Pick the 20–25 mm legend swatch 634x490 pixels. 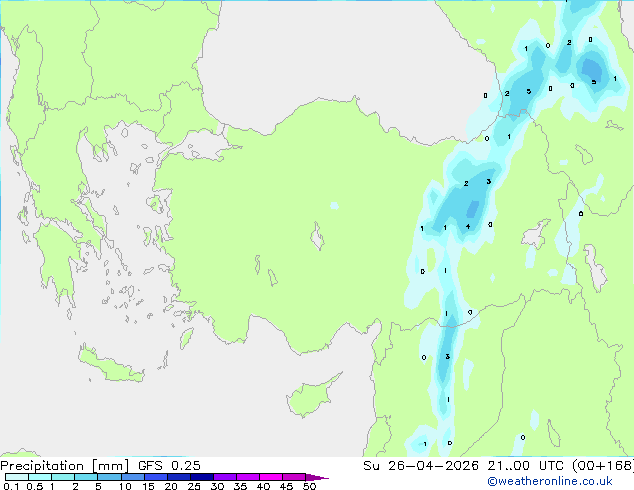(x=178, y=477)
